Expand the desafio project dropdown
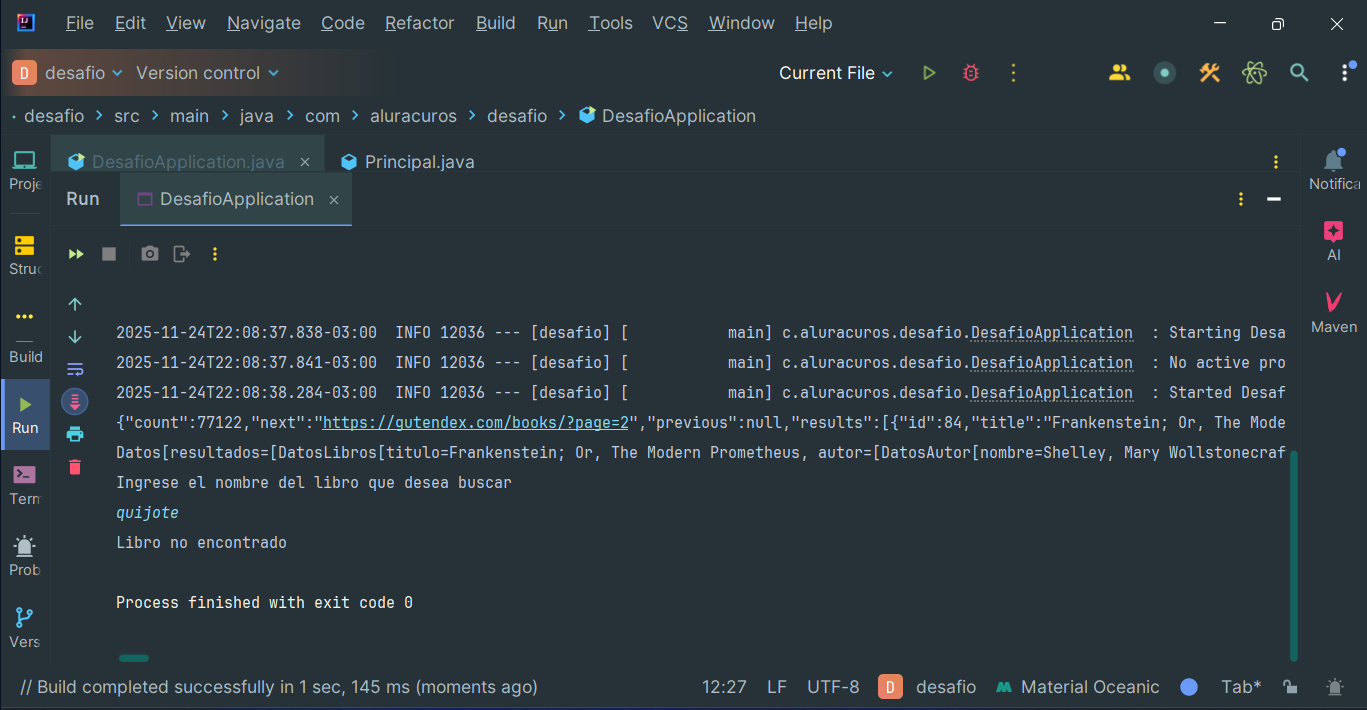 click(x=68, y=73)
